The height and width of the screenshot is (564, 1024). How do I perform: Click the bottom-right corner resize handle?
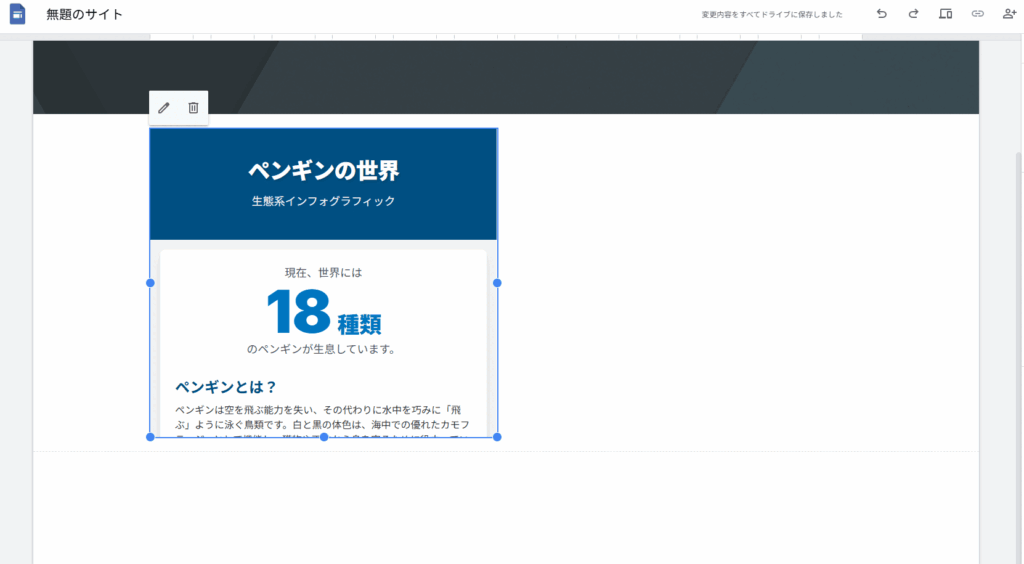(x=497, y=437)
